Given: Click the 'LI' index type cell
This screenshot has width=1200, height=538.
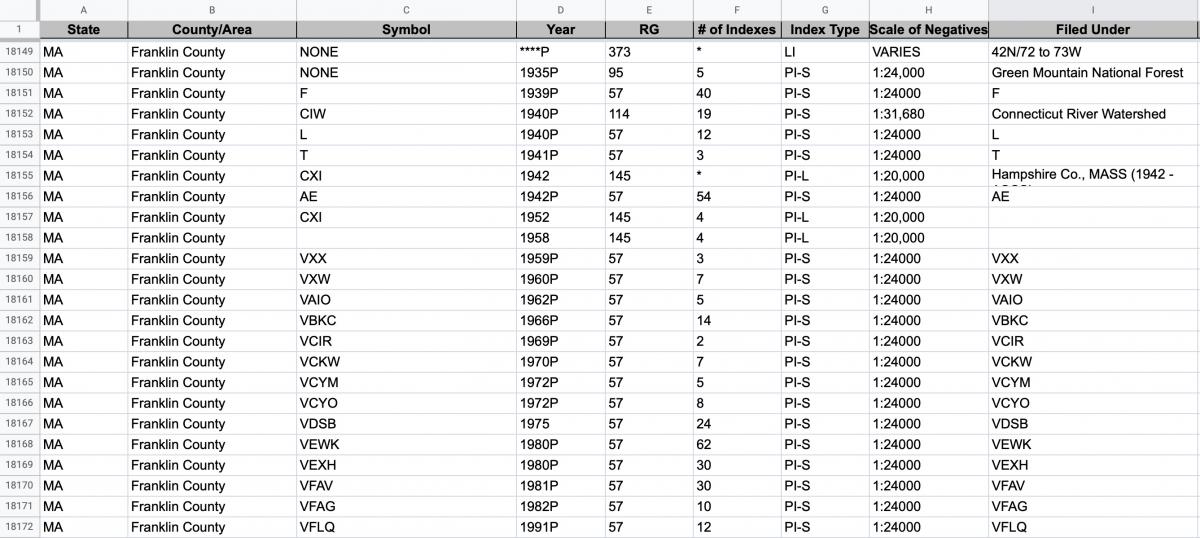Looking at the screenshot, I should point(790,52).
